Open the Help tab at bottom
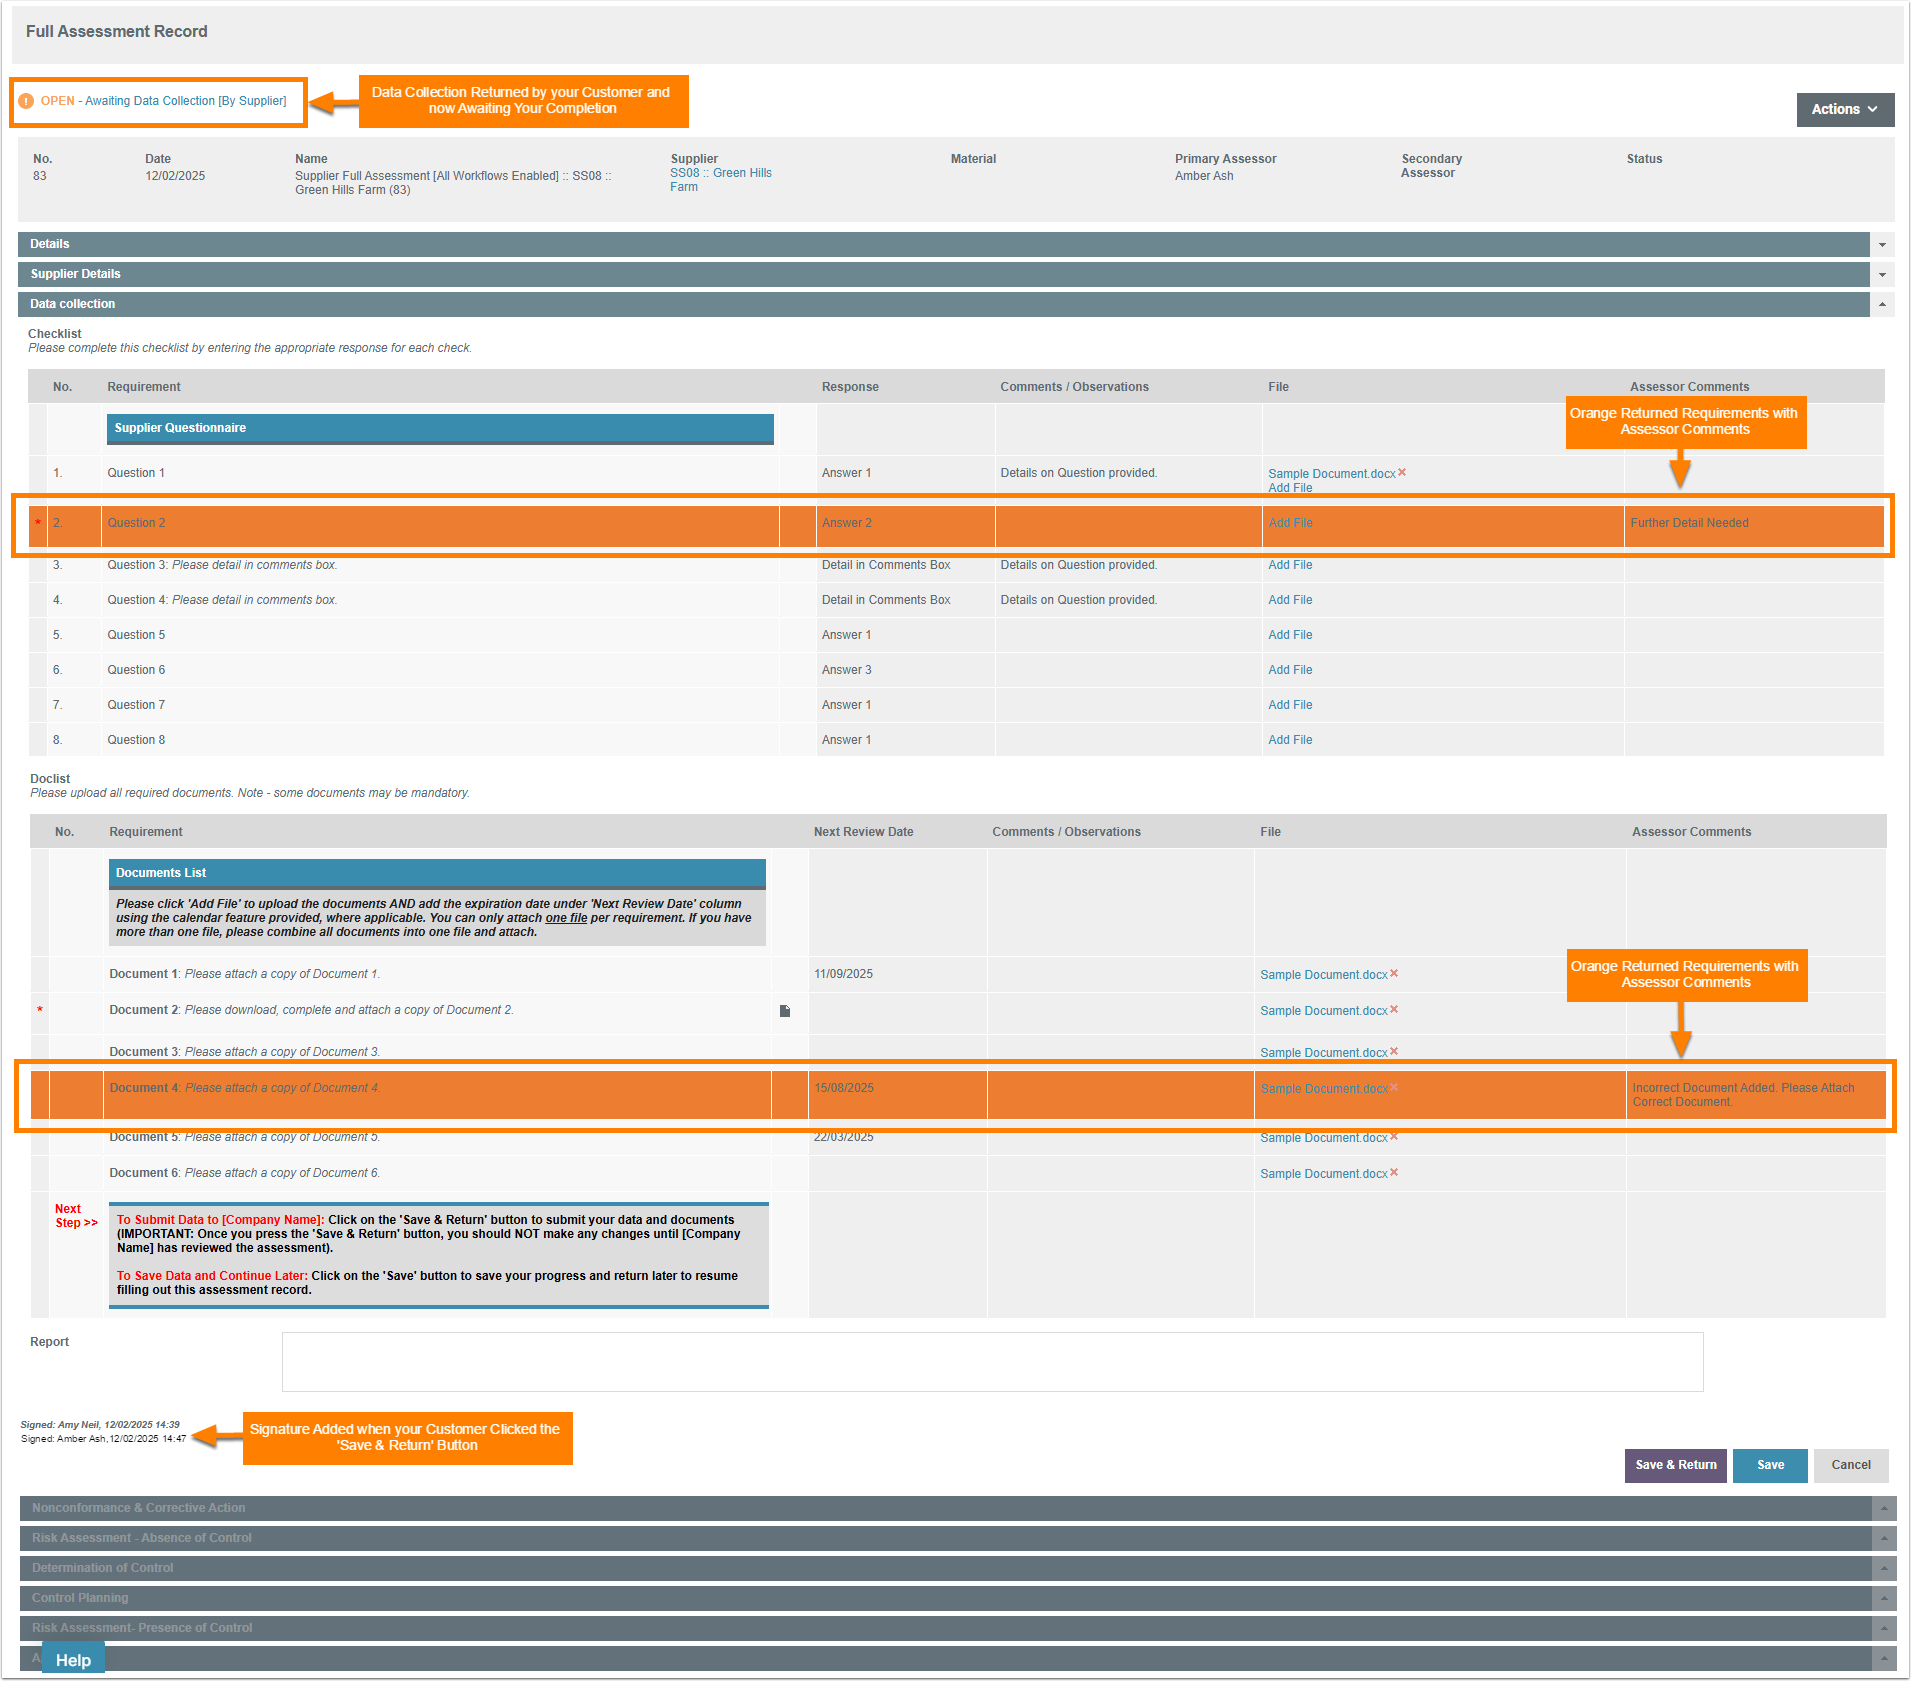Screen dimensions: 1911x1681 point(73,1660)
